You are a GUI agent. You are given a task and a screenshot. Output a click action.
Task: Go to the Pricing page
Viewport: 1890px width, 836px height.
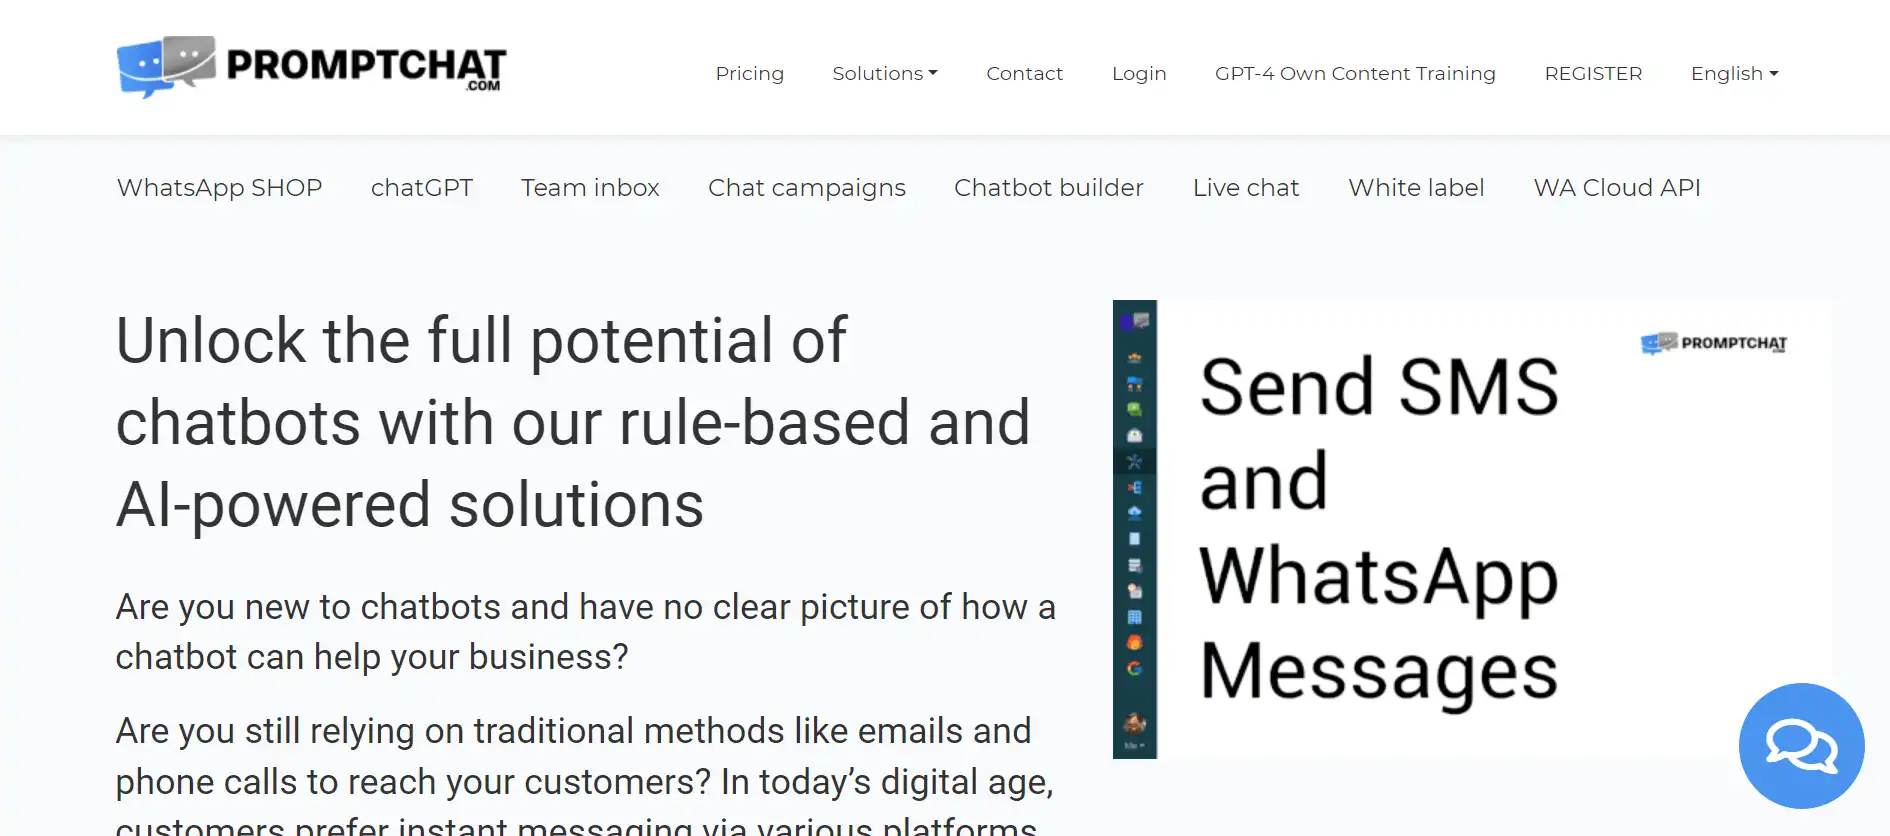point(749,74)
